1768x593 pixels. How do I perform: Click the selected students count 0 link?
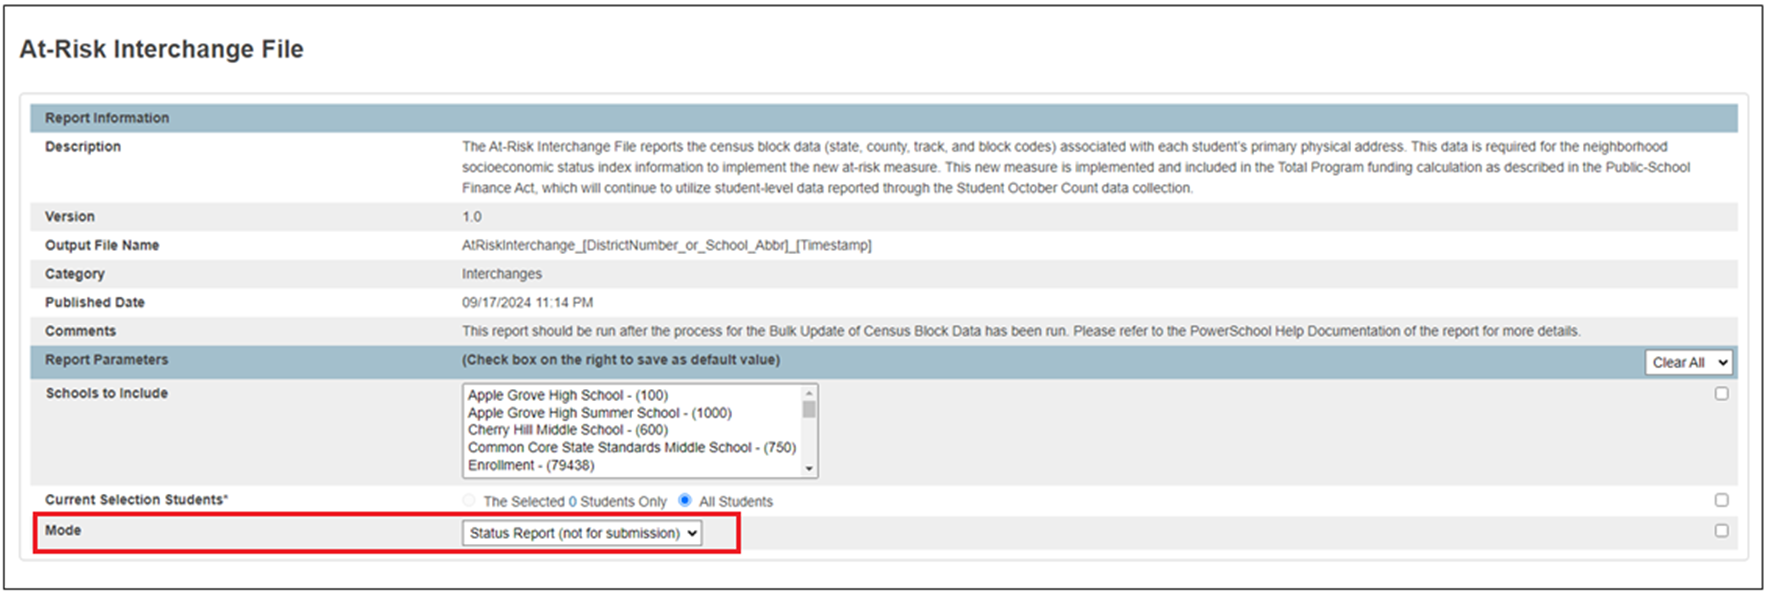(573, 502)
